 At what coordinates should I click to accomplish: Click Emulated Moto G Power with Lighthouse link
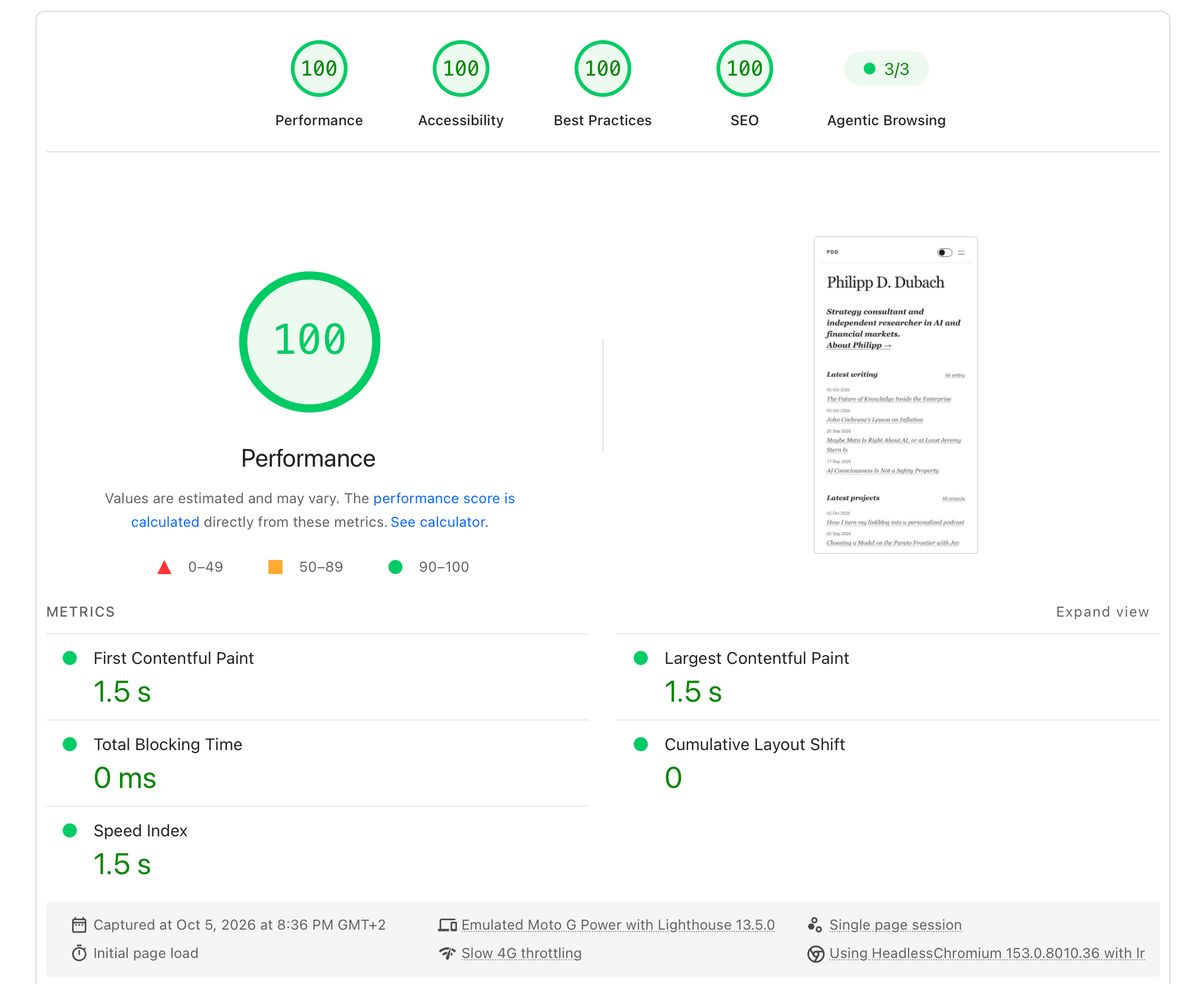(x=618, y=925)
